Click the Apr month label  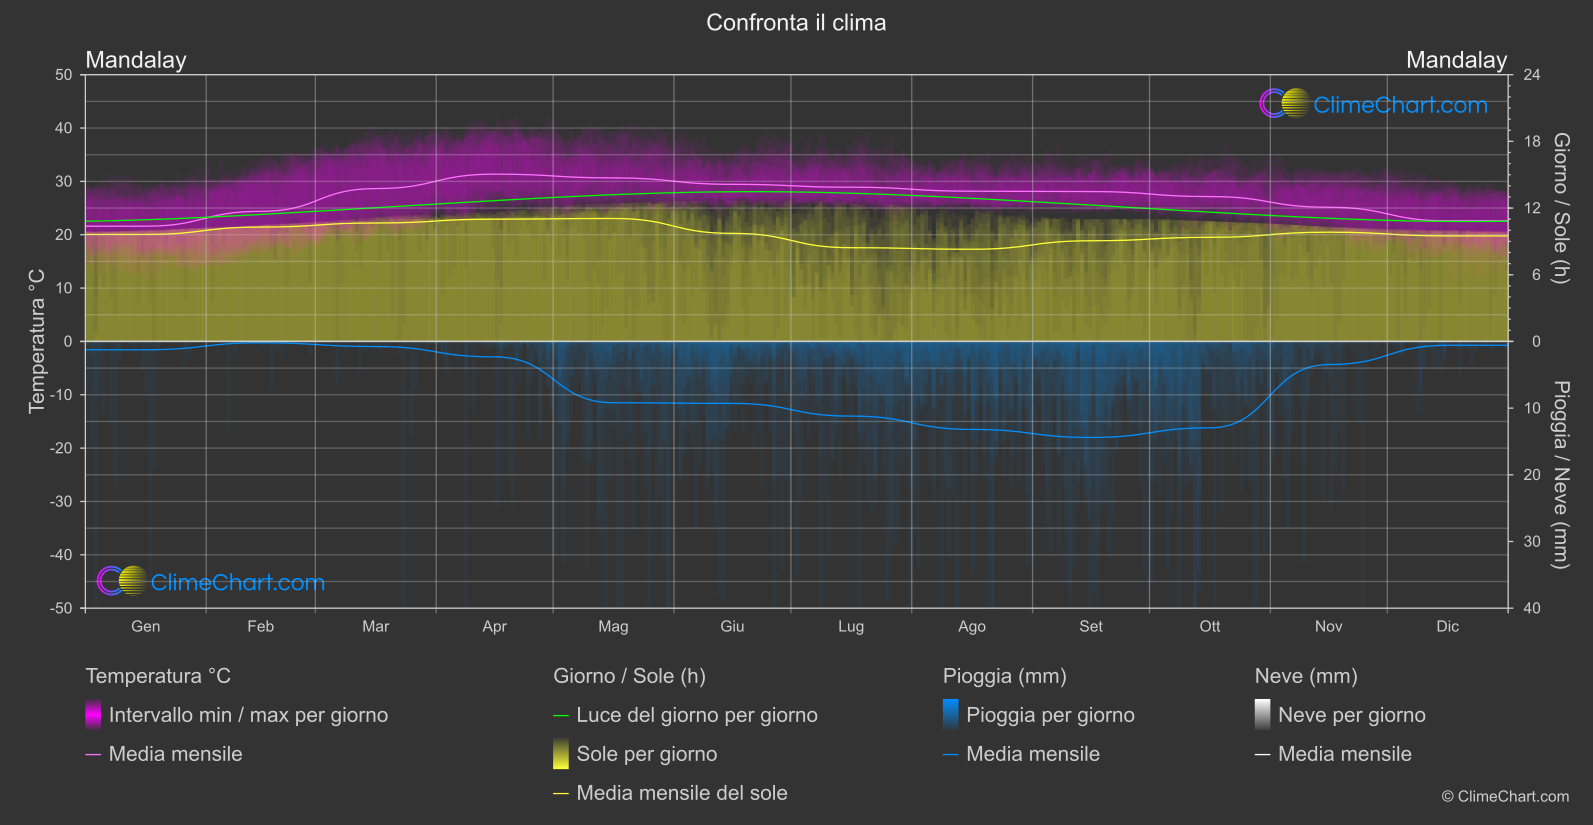pyautogui.click(x=495, y=626)
